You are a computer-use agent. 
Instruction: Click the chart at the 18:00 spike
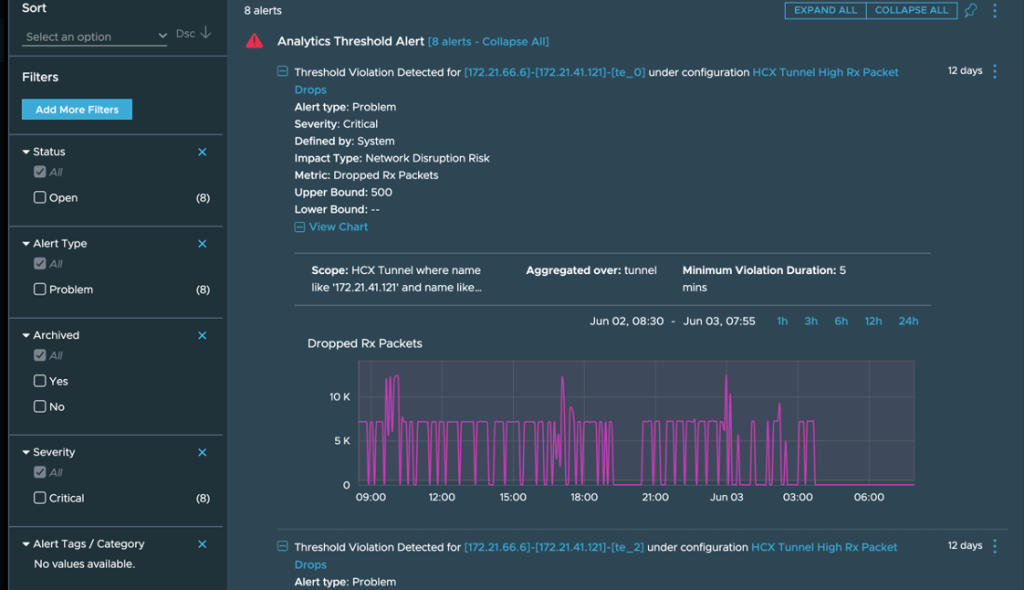pos(563,380)
